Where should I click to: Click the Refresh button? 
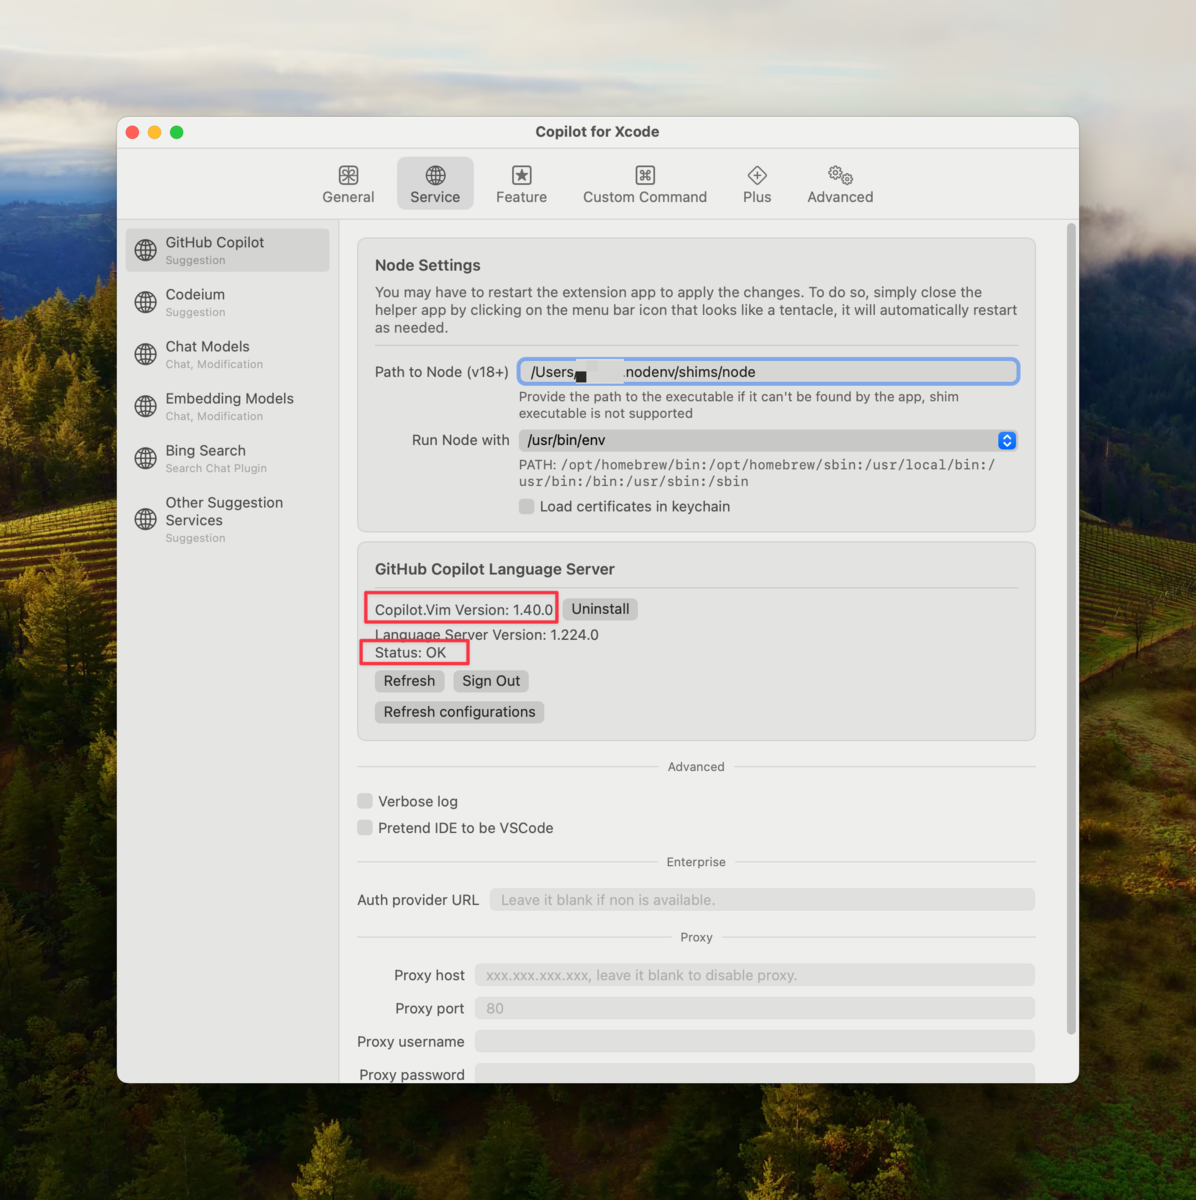click(409, 681)
